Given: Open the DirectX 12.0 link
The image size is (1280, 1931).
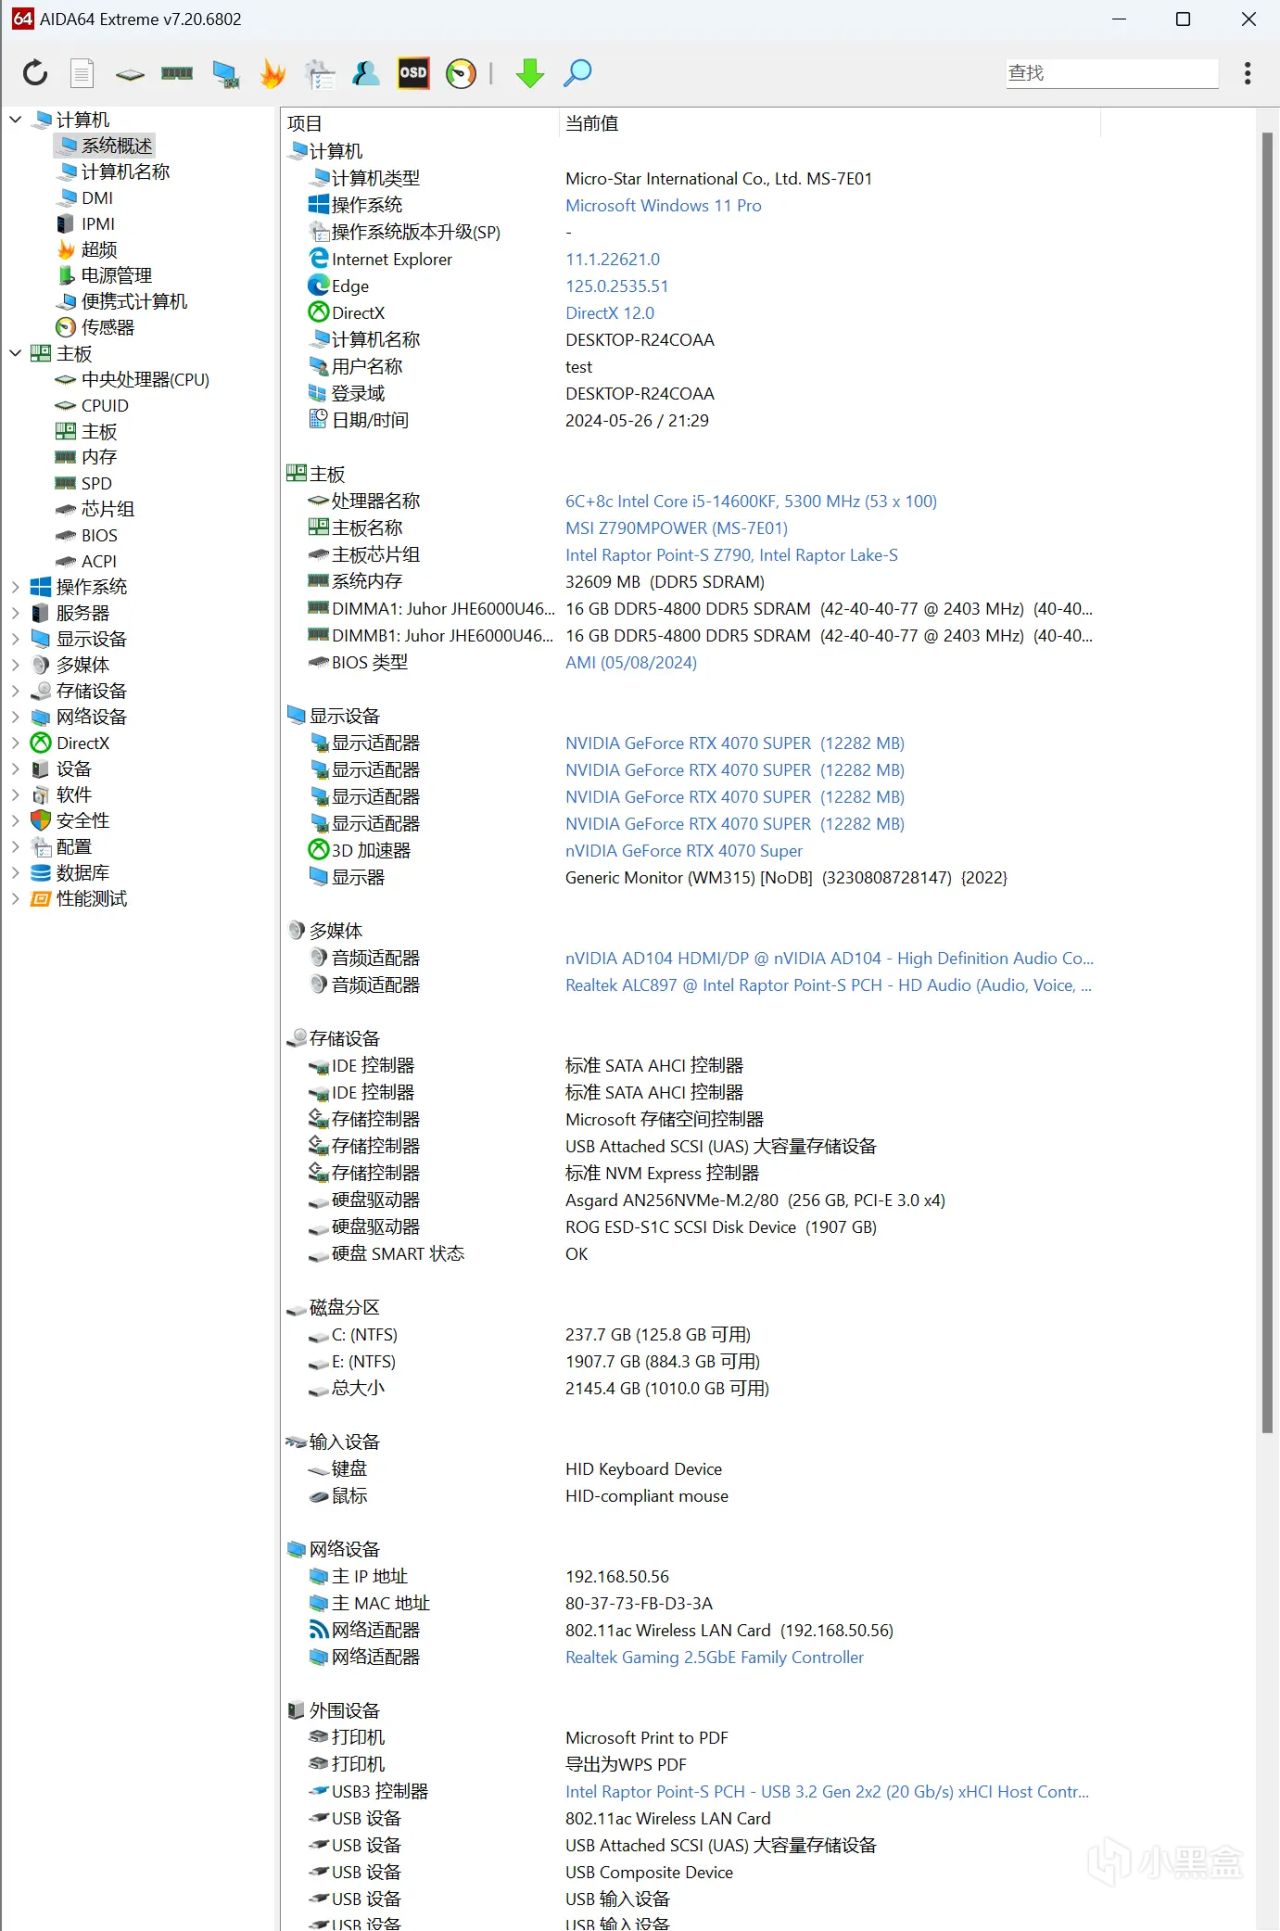Looking at the screenshot, I should click(x=609, y=313).
